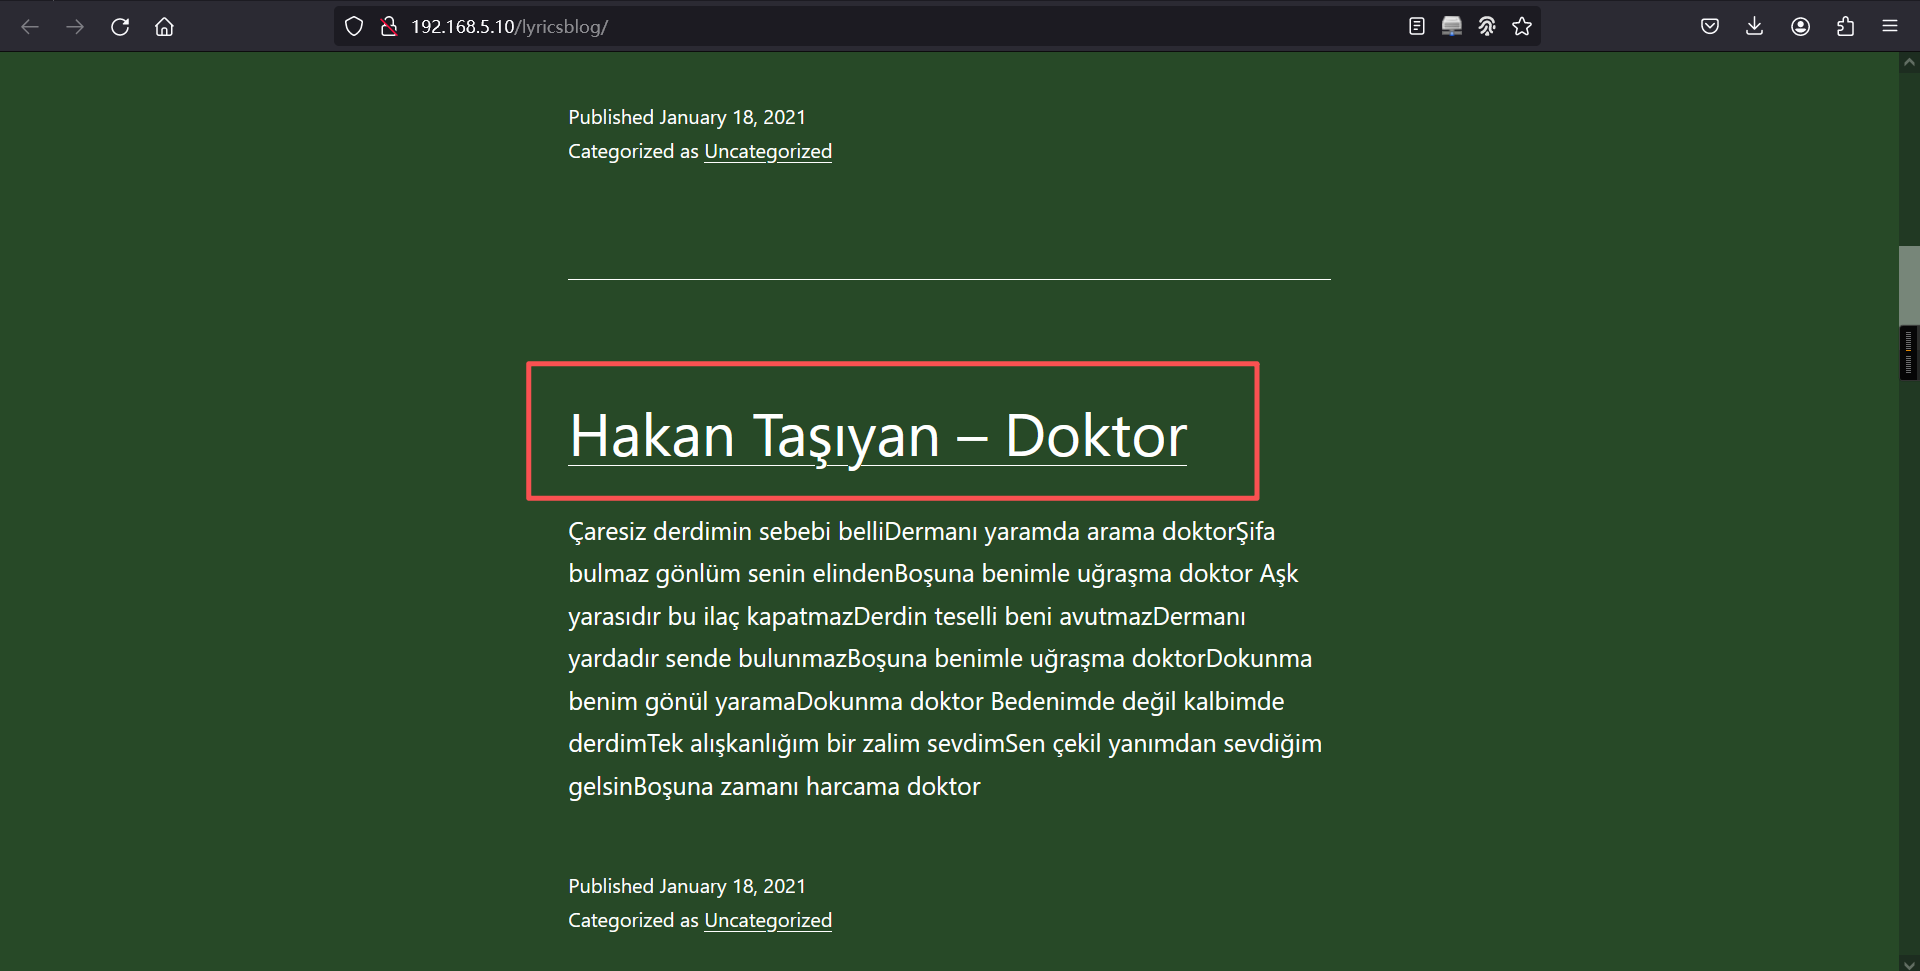Open the top Uncategorized category link
This screenshot has height=971, width=1920.
pyautogui.click(x=768, y=151)
